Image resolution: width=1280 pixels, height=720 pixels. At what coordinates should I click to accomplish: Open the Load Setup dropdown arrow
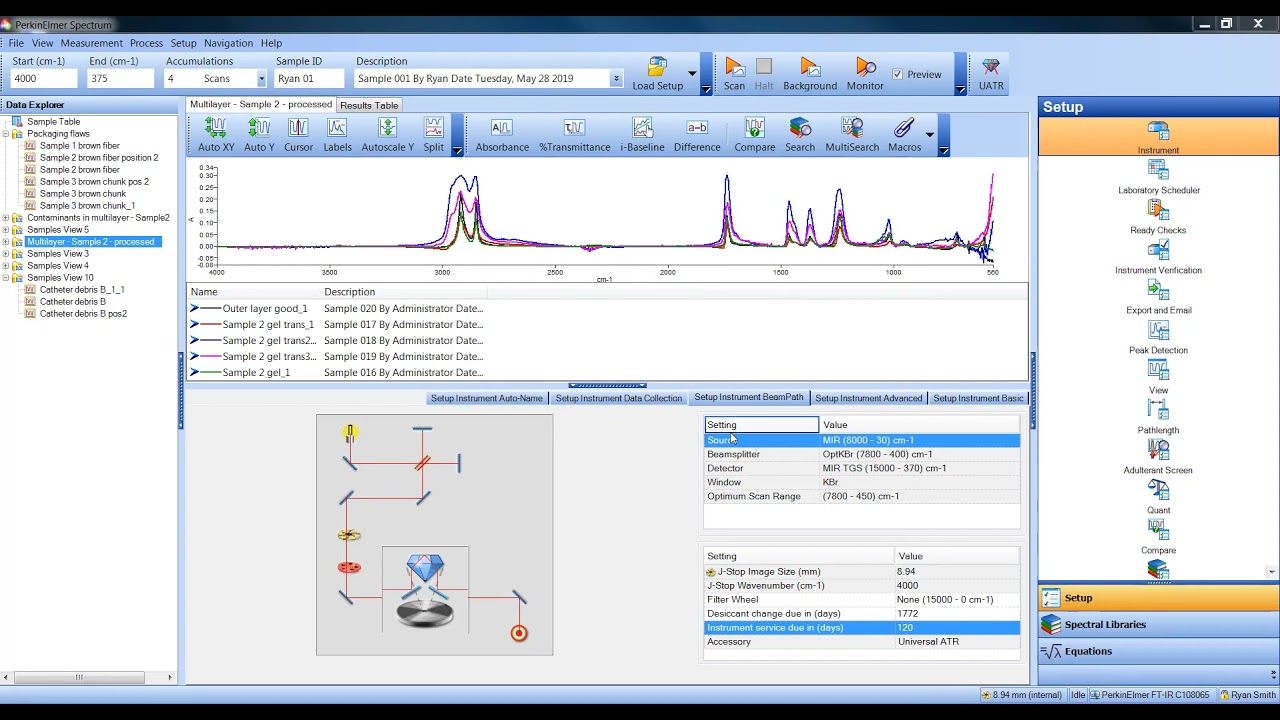(x=691, y=73)
